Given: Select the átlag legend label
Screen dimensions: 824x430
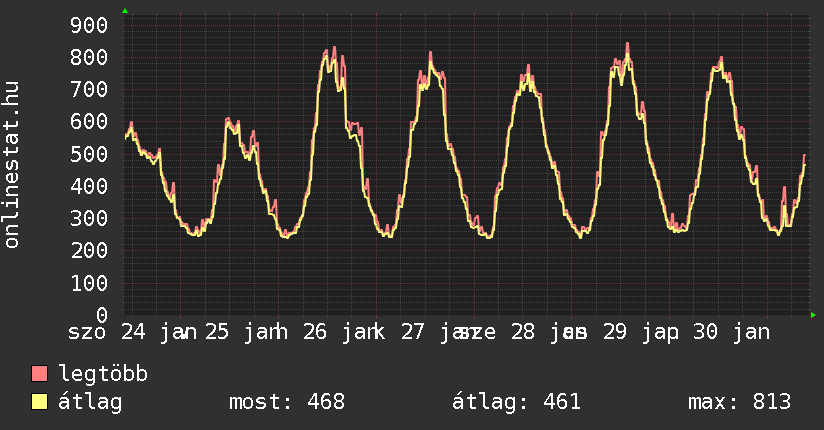Looking at the screenshot, I should pyautogui.click(x=90, y=402).
